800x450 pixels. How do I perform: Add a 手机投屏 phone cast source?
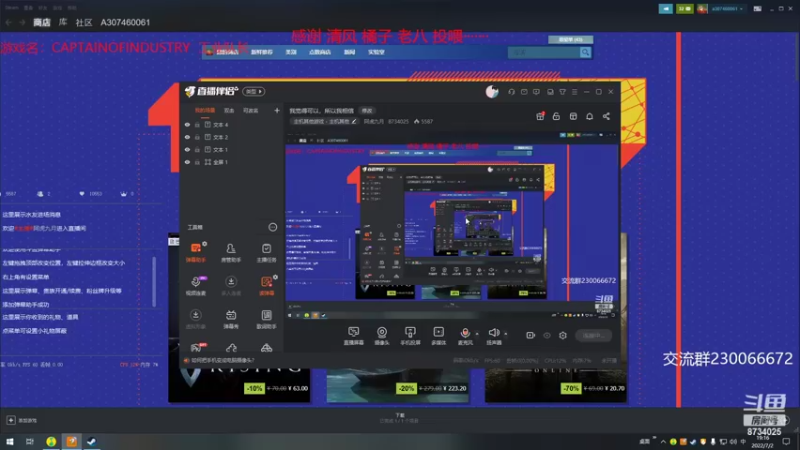(x=410, y=336)
